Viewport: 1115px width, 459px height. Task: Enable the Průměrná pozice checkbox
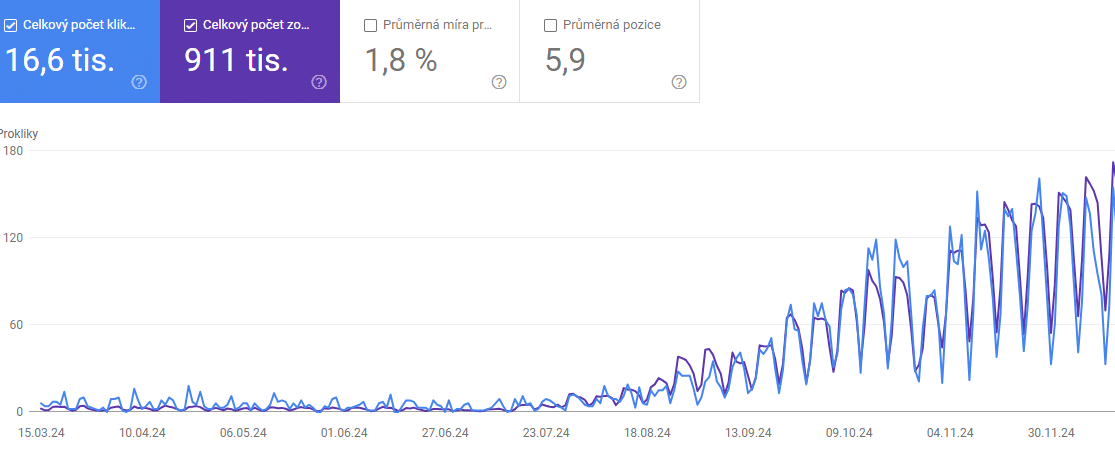click(x=550, y=26)
